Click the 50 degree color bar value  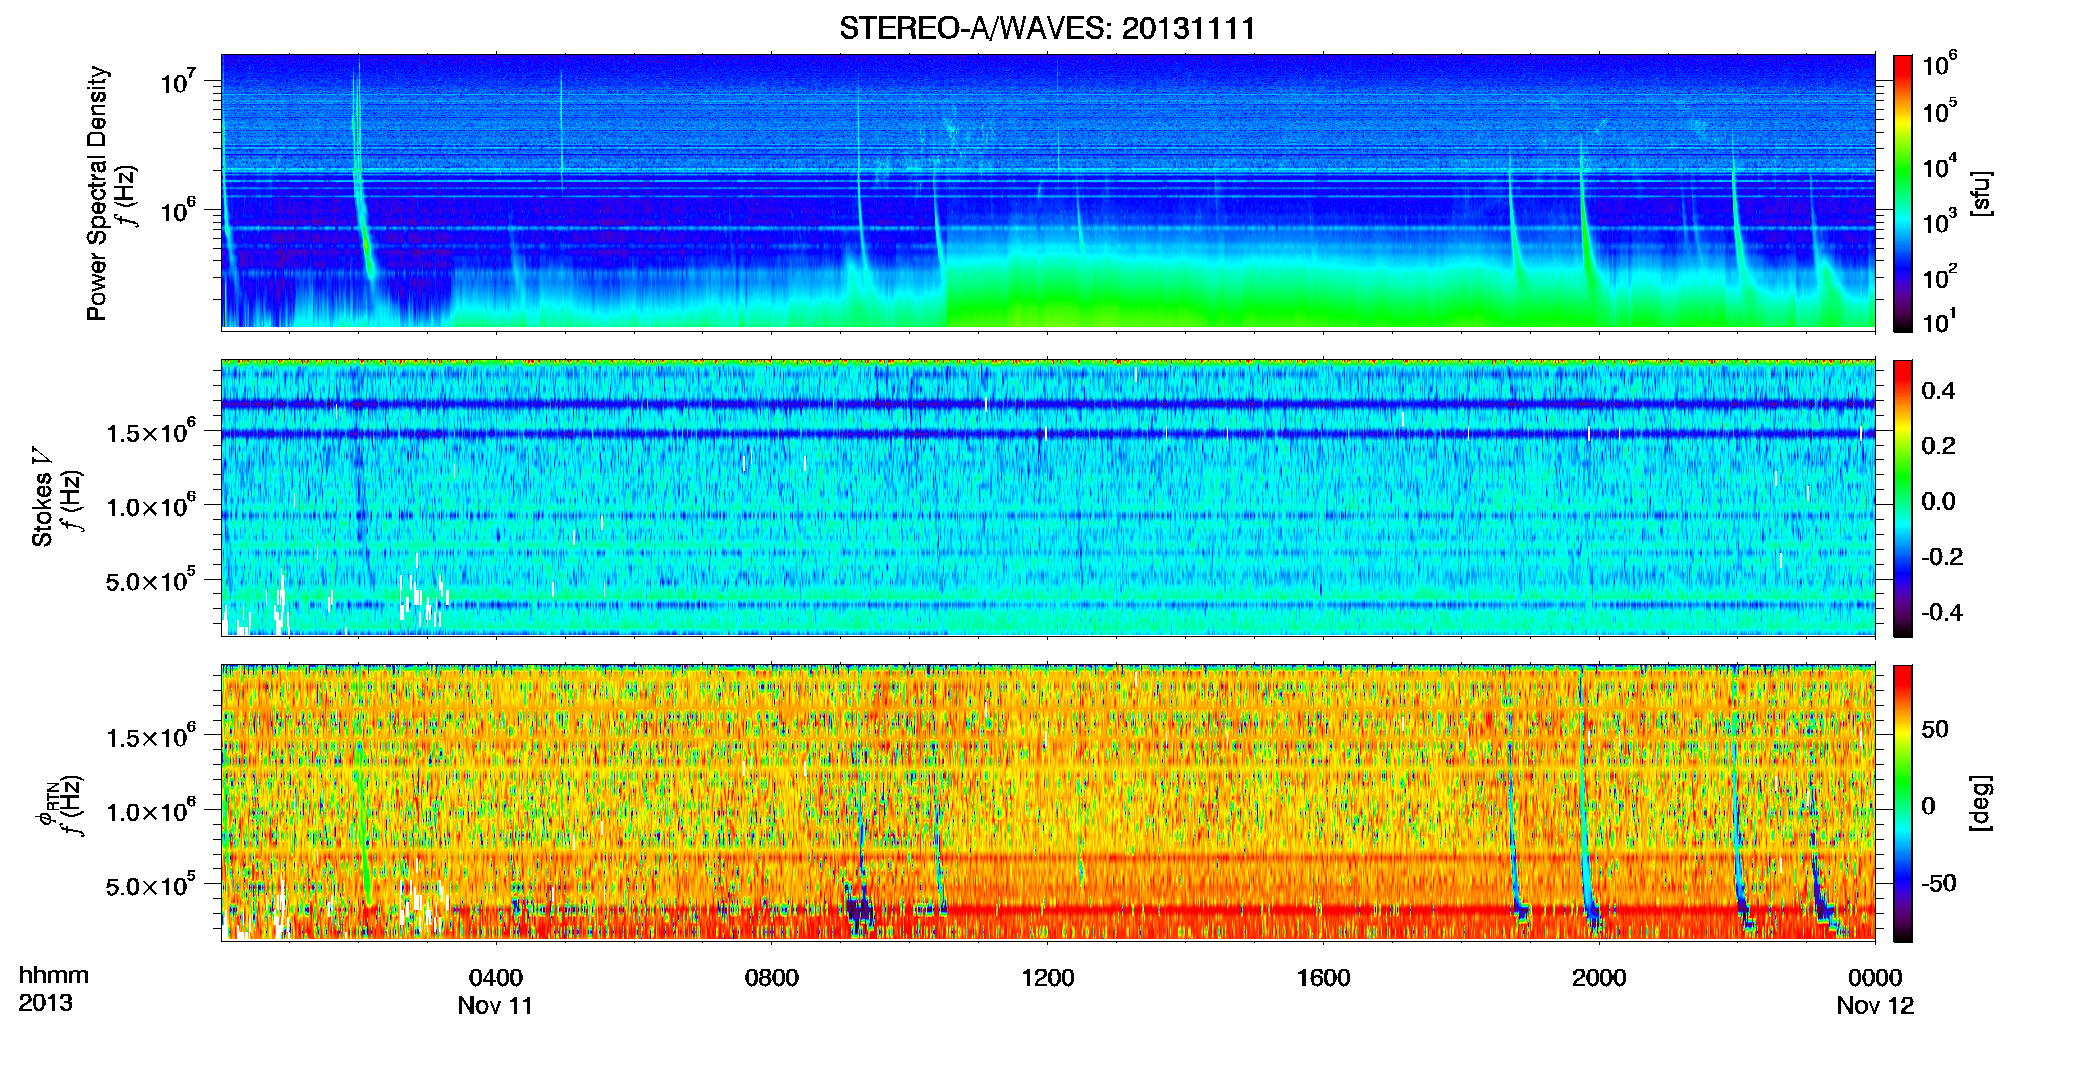(x=1935, y=729)
